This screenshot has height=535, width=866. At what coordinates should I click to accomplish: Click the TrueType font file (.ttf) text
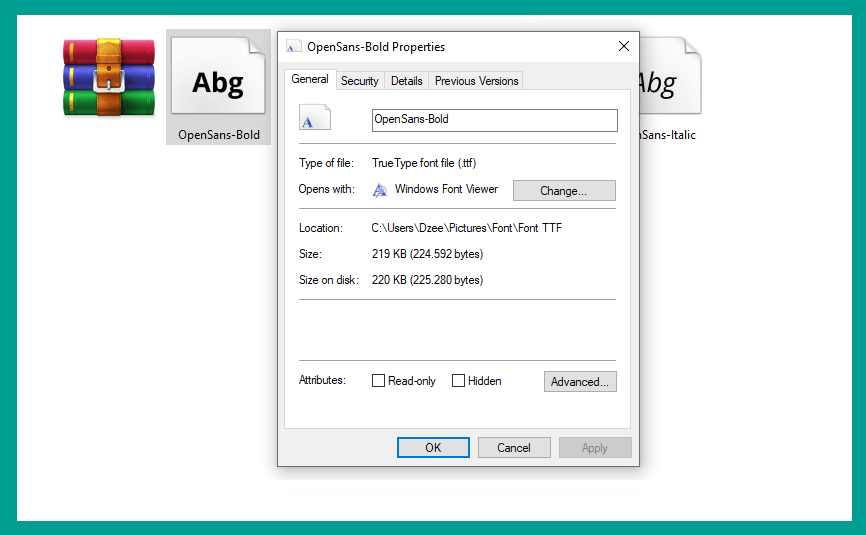pyautogui.click(x=424, y=163)
